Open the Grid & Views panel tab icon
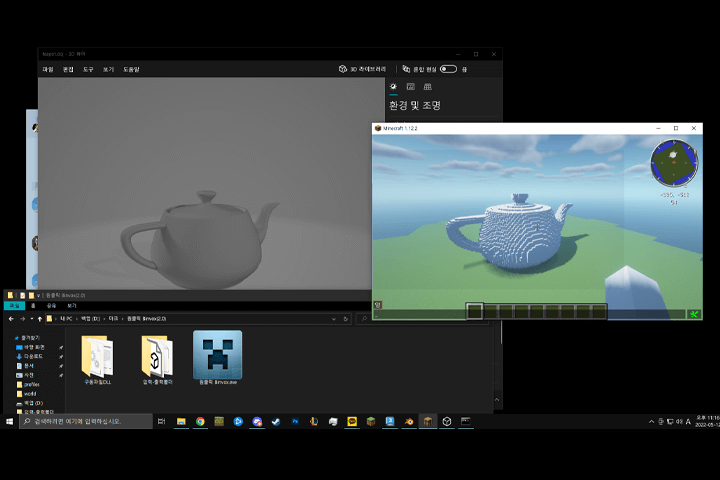 pos(428,86)
